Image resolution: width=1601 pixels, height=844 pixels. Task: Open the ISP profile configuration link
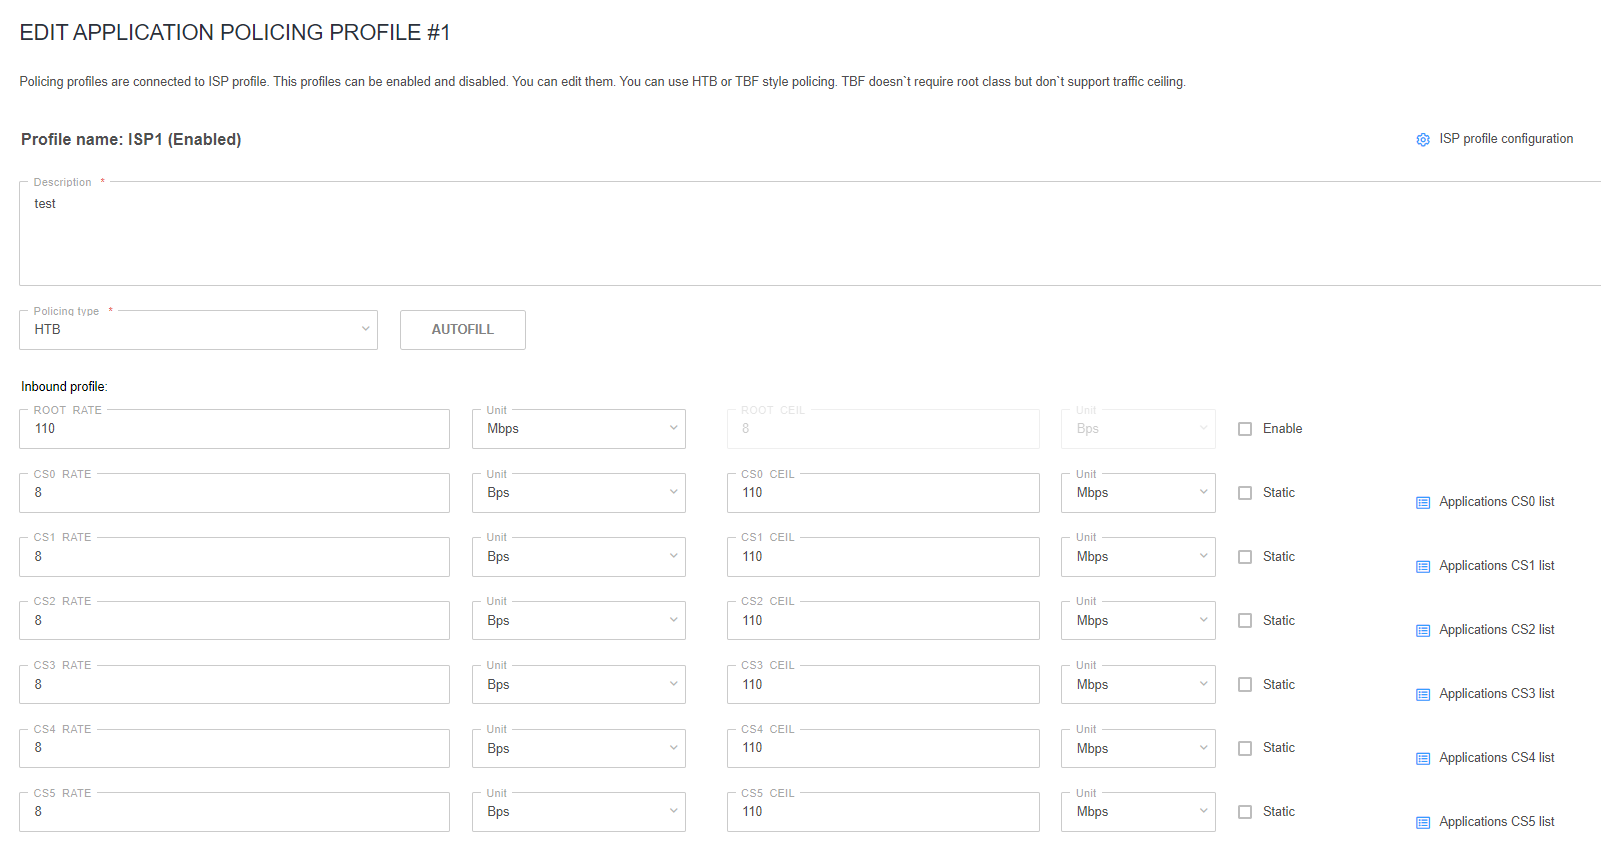(x=1505, y=139)
